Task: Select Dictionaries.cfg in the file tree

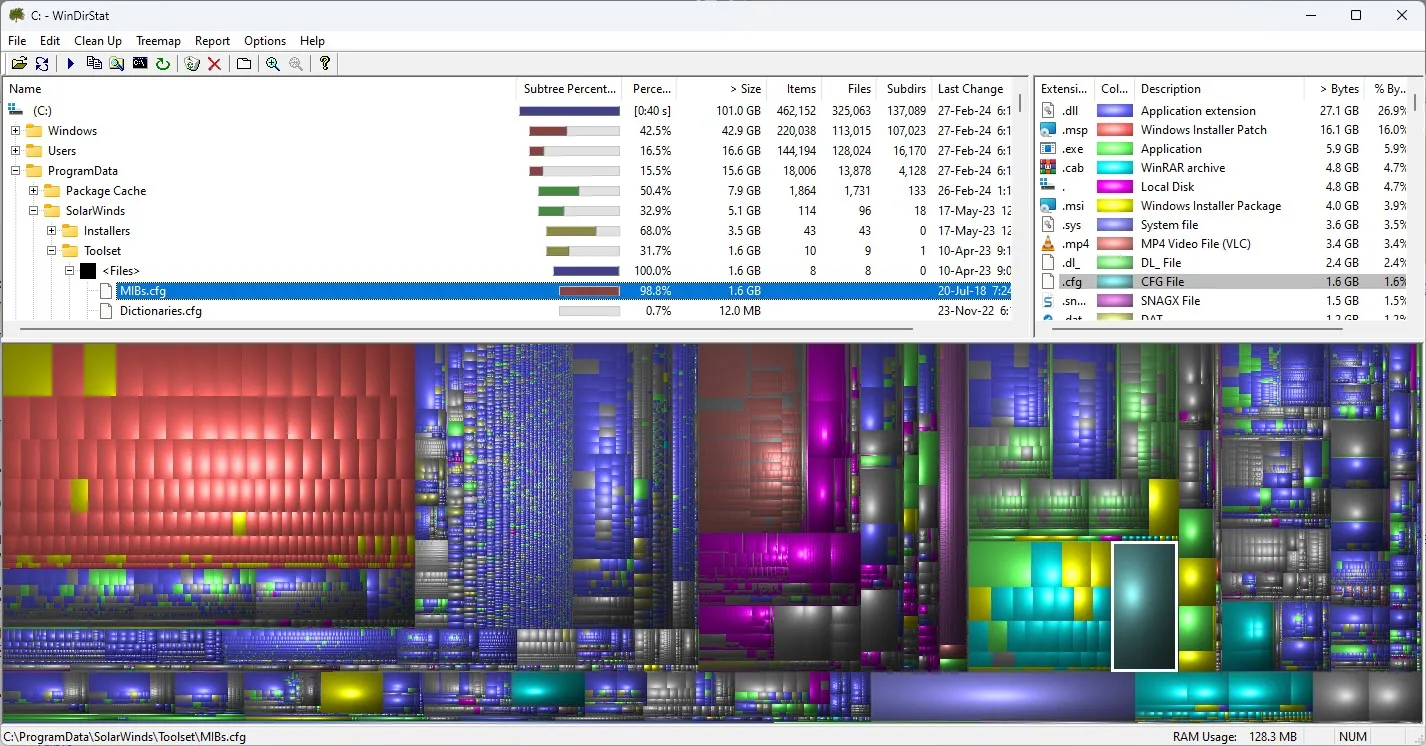Action: [x=160, y=311]
